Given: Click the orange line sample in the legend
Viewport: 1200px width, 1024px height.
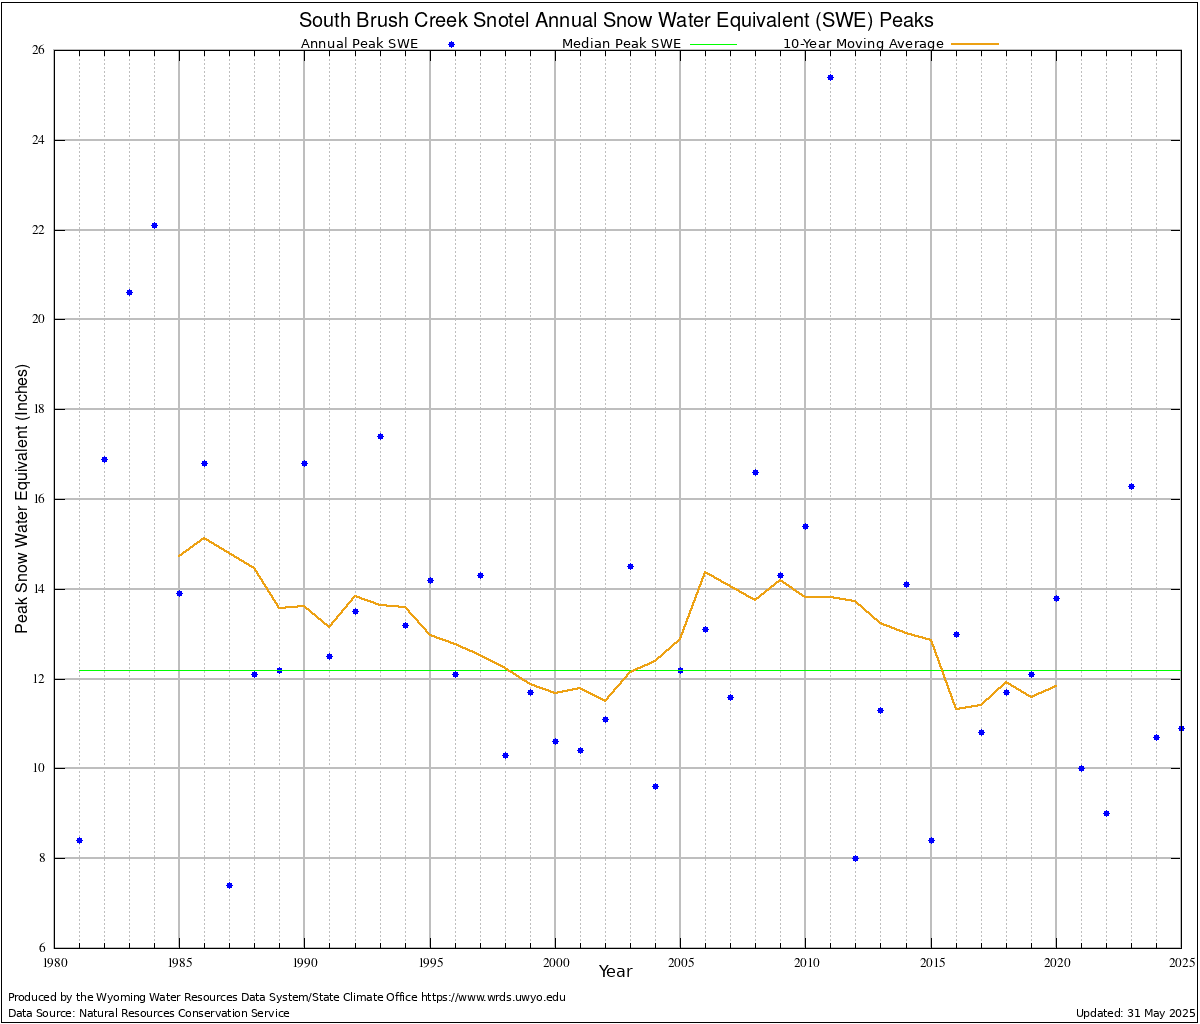Looking at the screenshot, I should [x=974, y=44].
